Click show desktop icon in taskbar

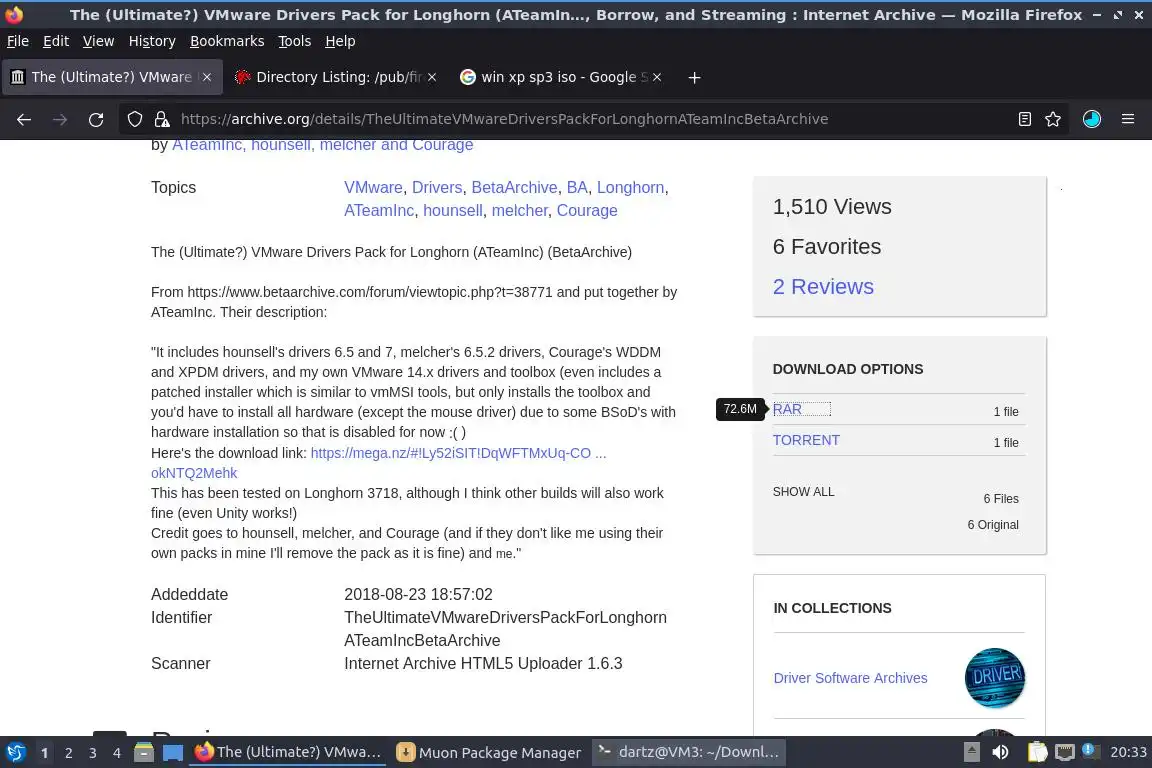173,752
